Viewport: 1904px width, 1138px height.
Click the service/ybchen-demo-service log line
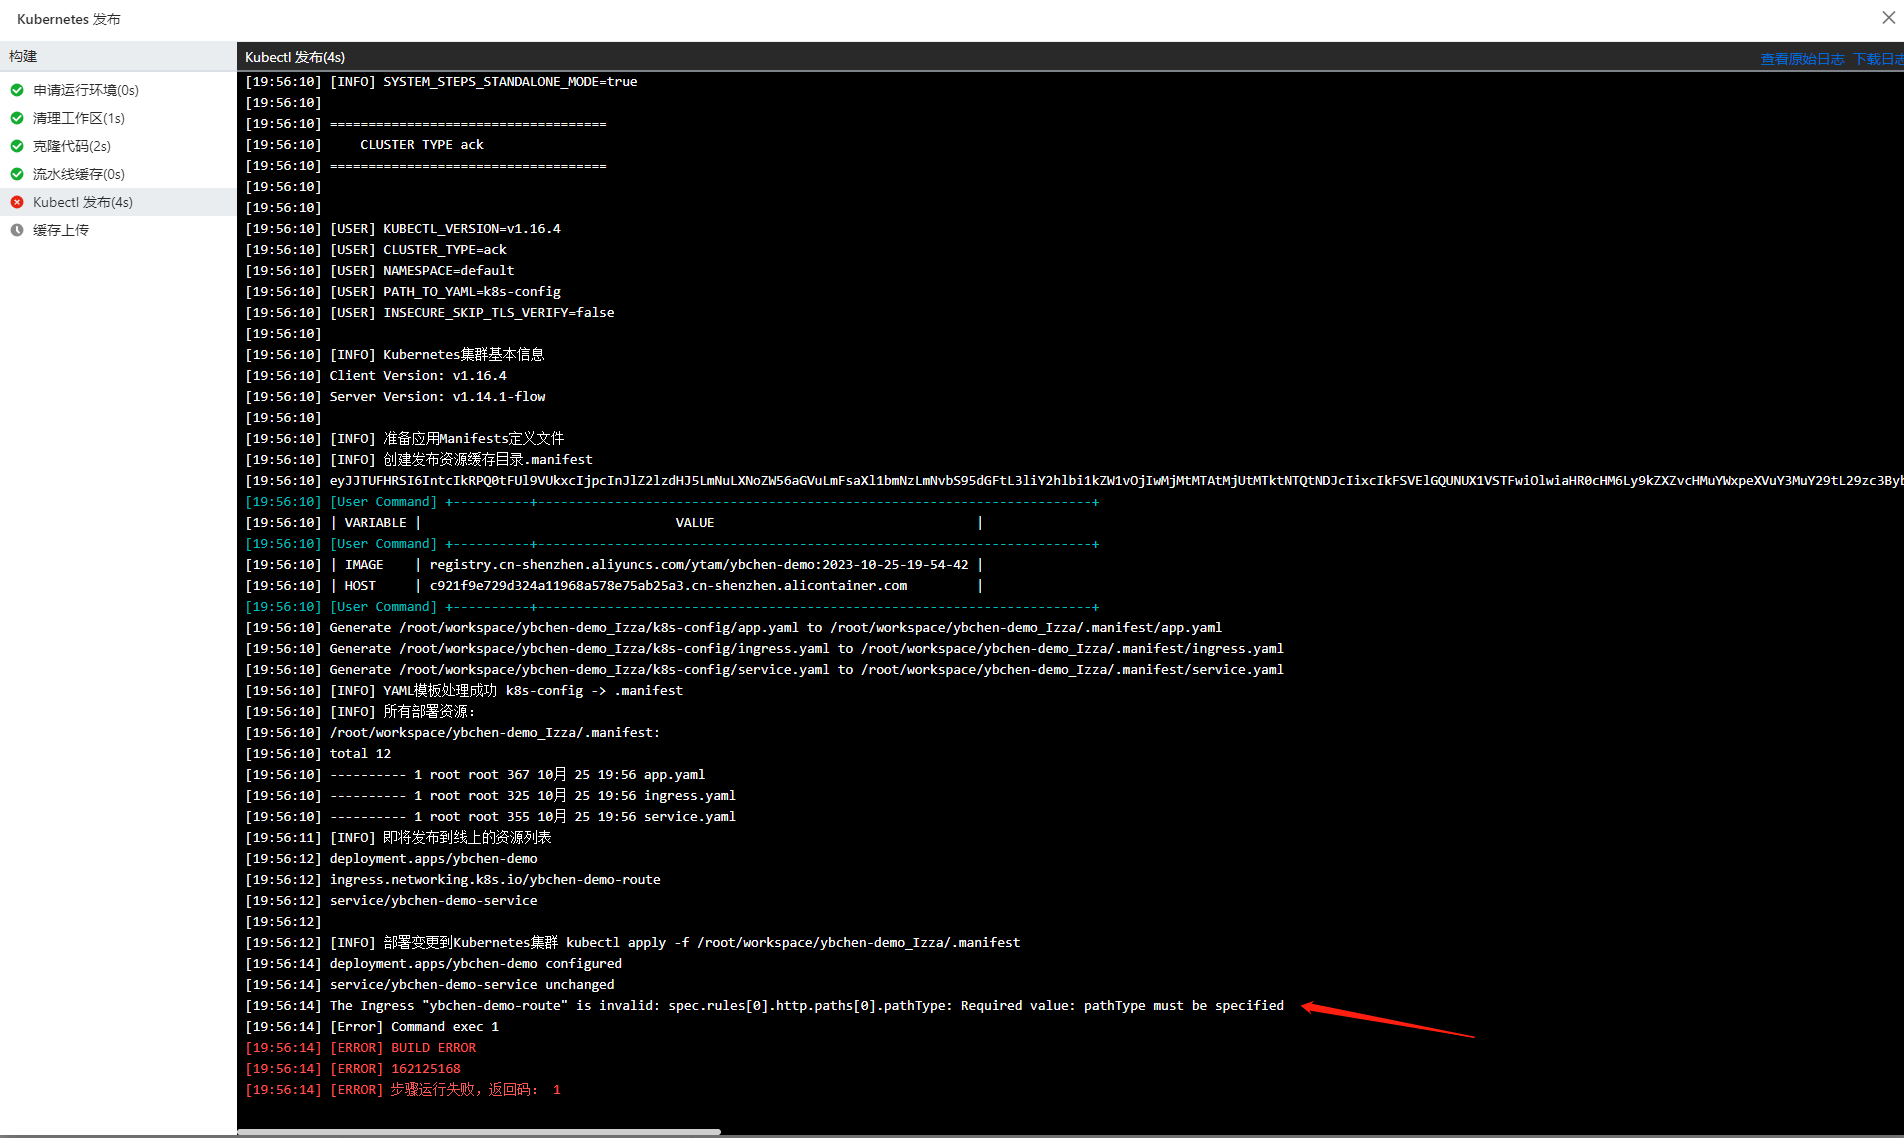coord(392,901)
